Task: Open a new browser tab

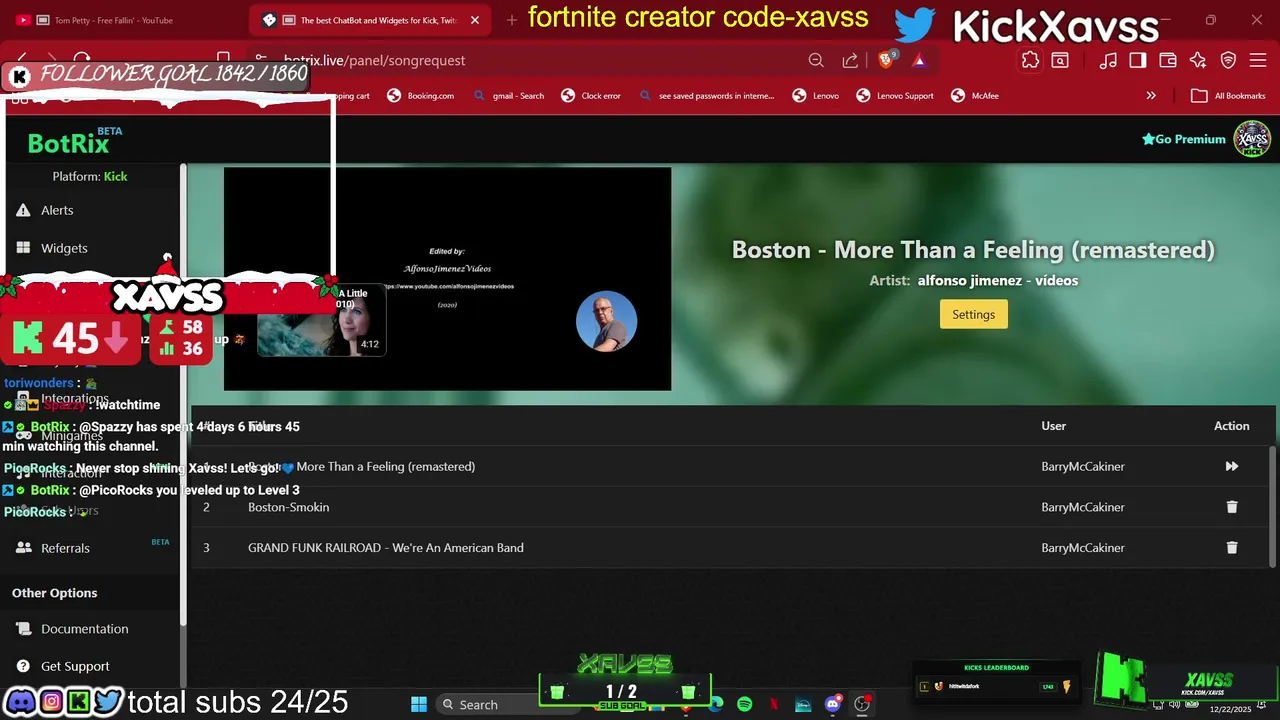Action: click(512, 20)
